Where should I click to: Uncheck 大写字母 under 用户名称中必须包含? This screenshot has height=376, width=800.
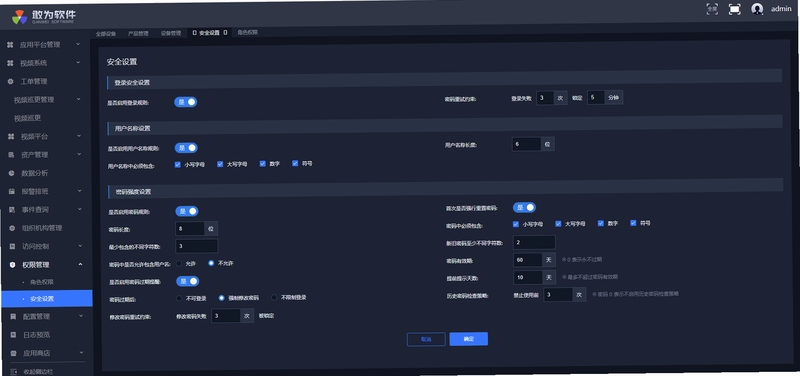click(x=220, y=164)
